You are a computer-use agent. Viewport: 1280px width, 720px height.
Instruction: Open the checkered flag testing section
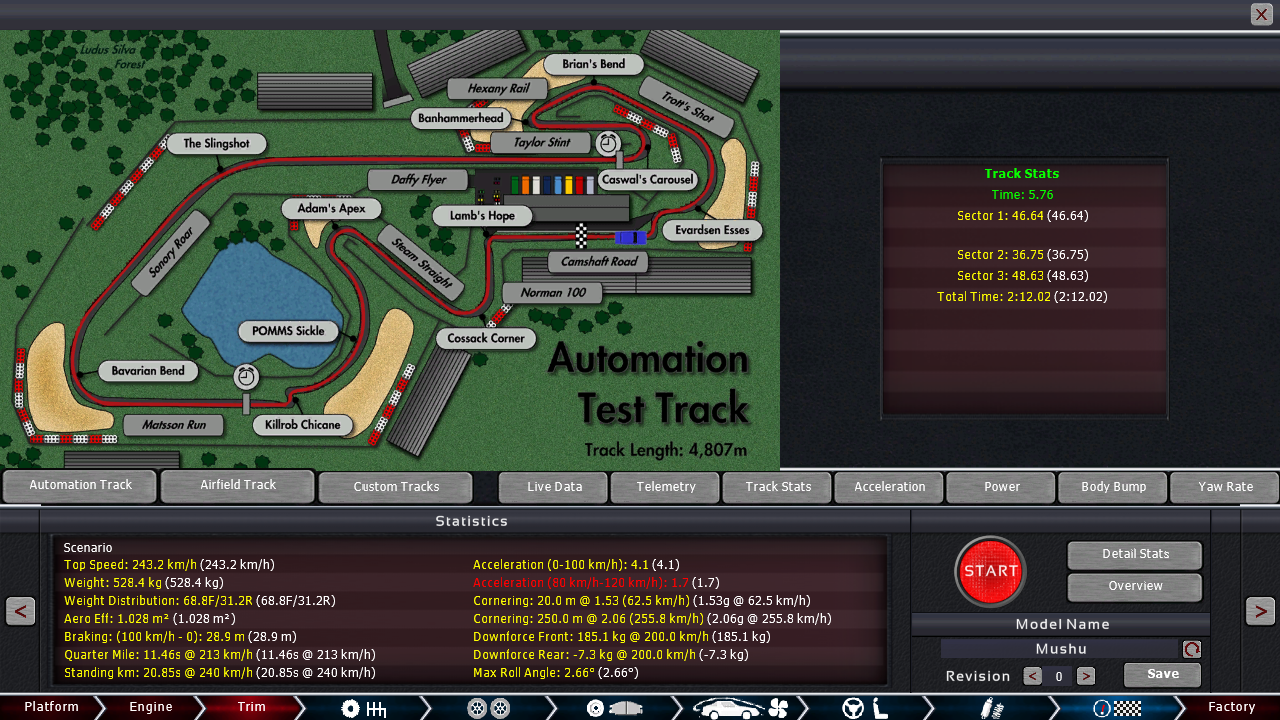1116,708
